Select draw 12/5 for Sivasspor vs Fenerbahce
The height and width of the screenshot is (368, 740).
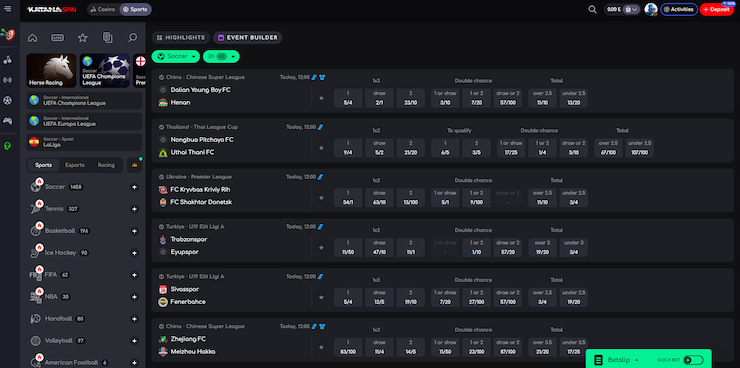379,297
